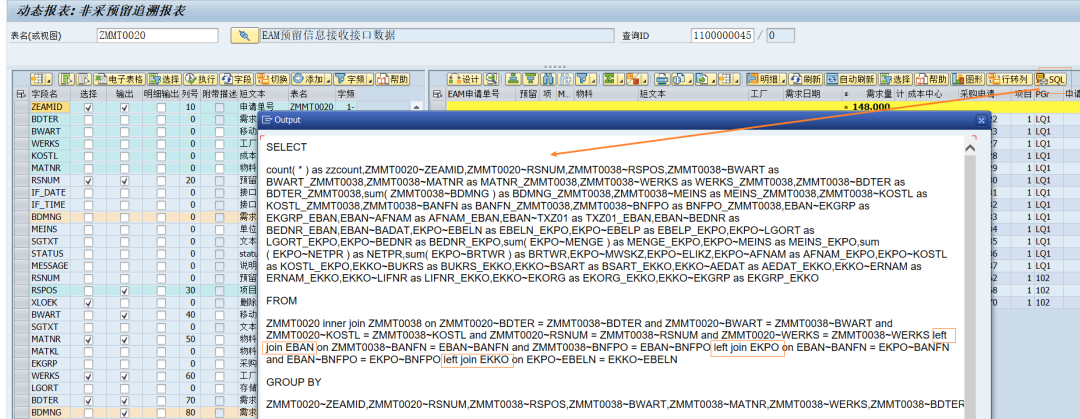
Task: Open the sigma total dropdown arrow
Action: coord(621,79)
